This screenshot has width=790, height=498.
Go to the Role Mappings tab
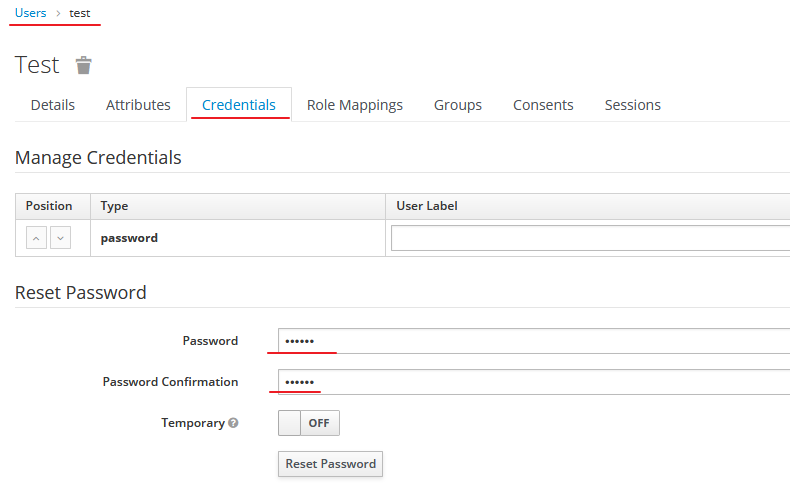[355, 105]
